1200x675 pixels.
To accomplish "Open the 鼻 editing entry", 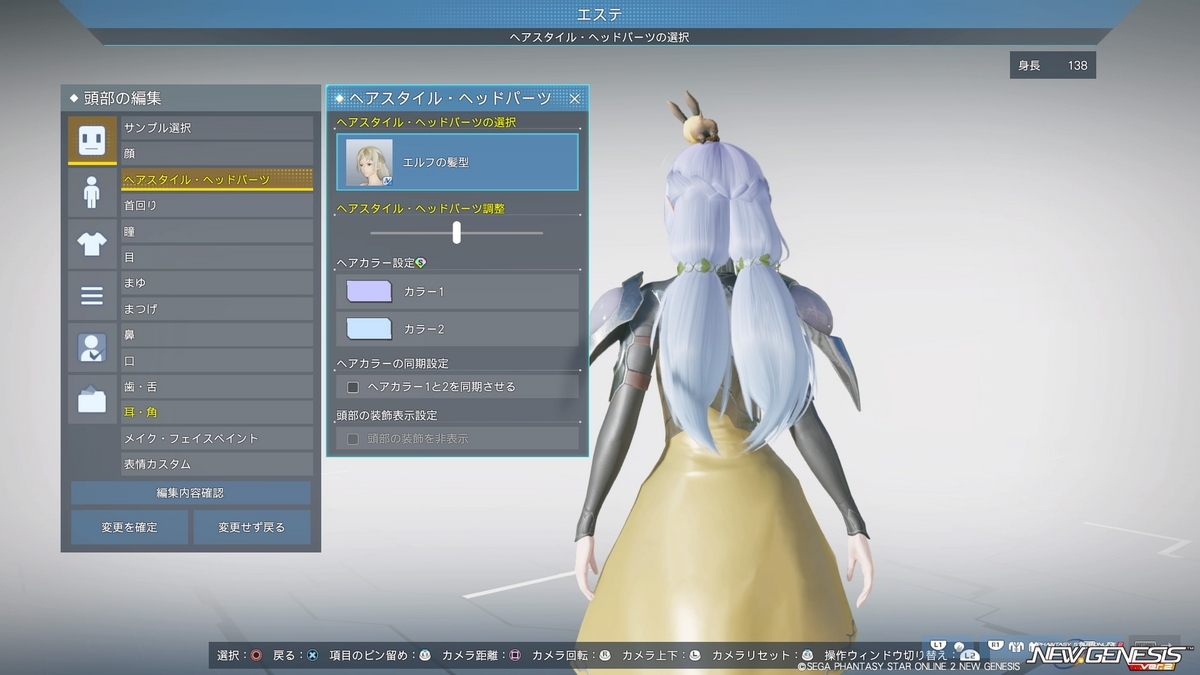I will (x=217, y=335).
